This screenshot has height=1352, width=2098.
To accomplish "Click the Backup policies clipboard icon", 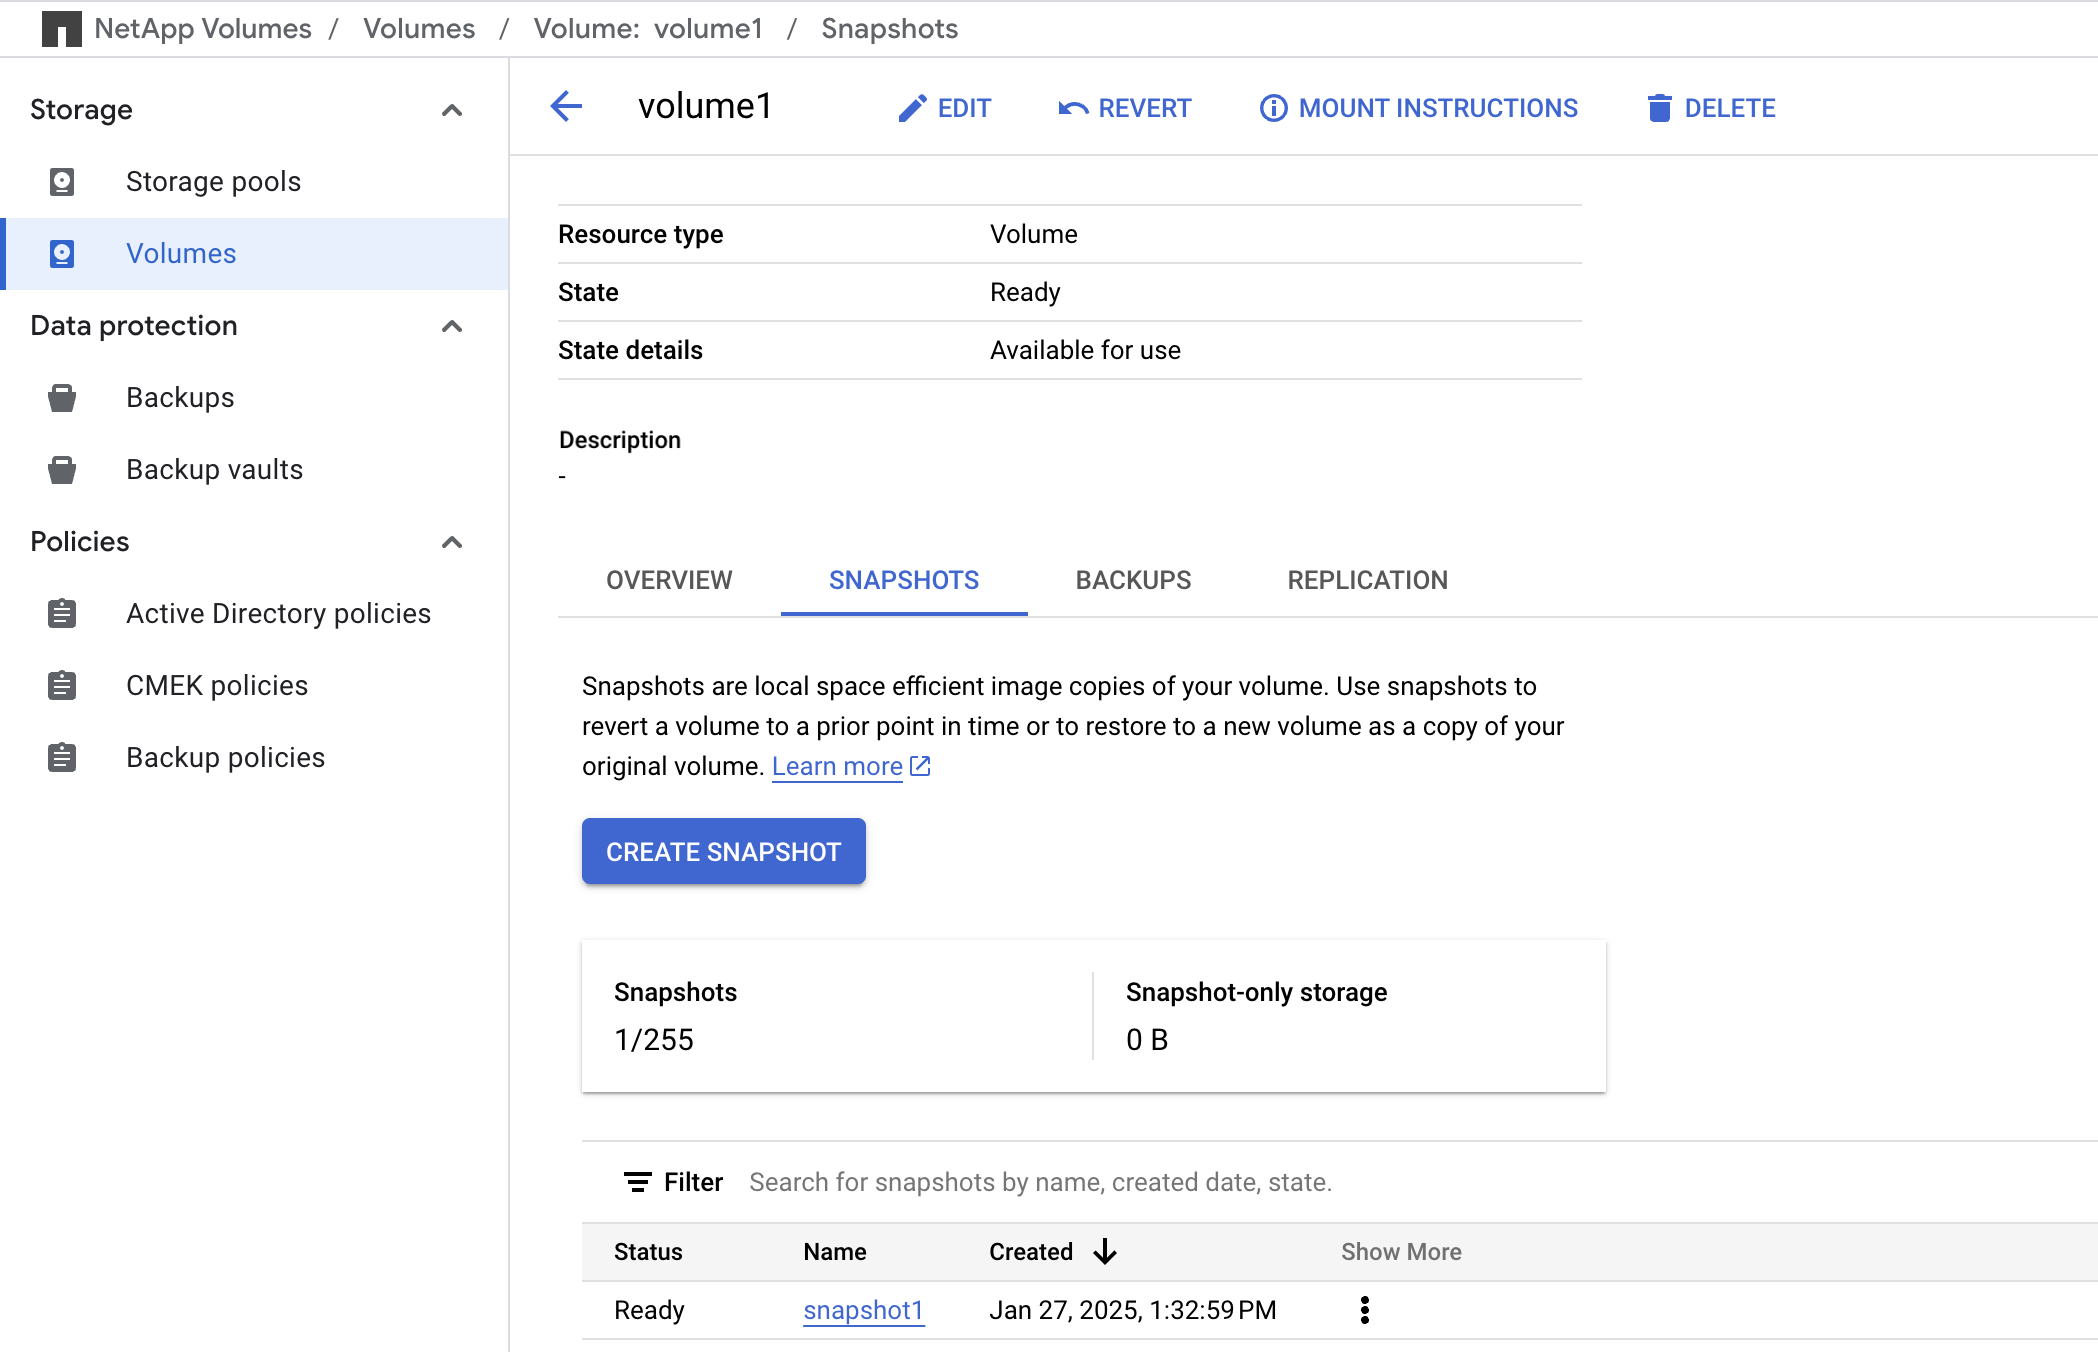I will (x=62, y=757).
